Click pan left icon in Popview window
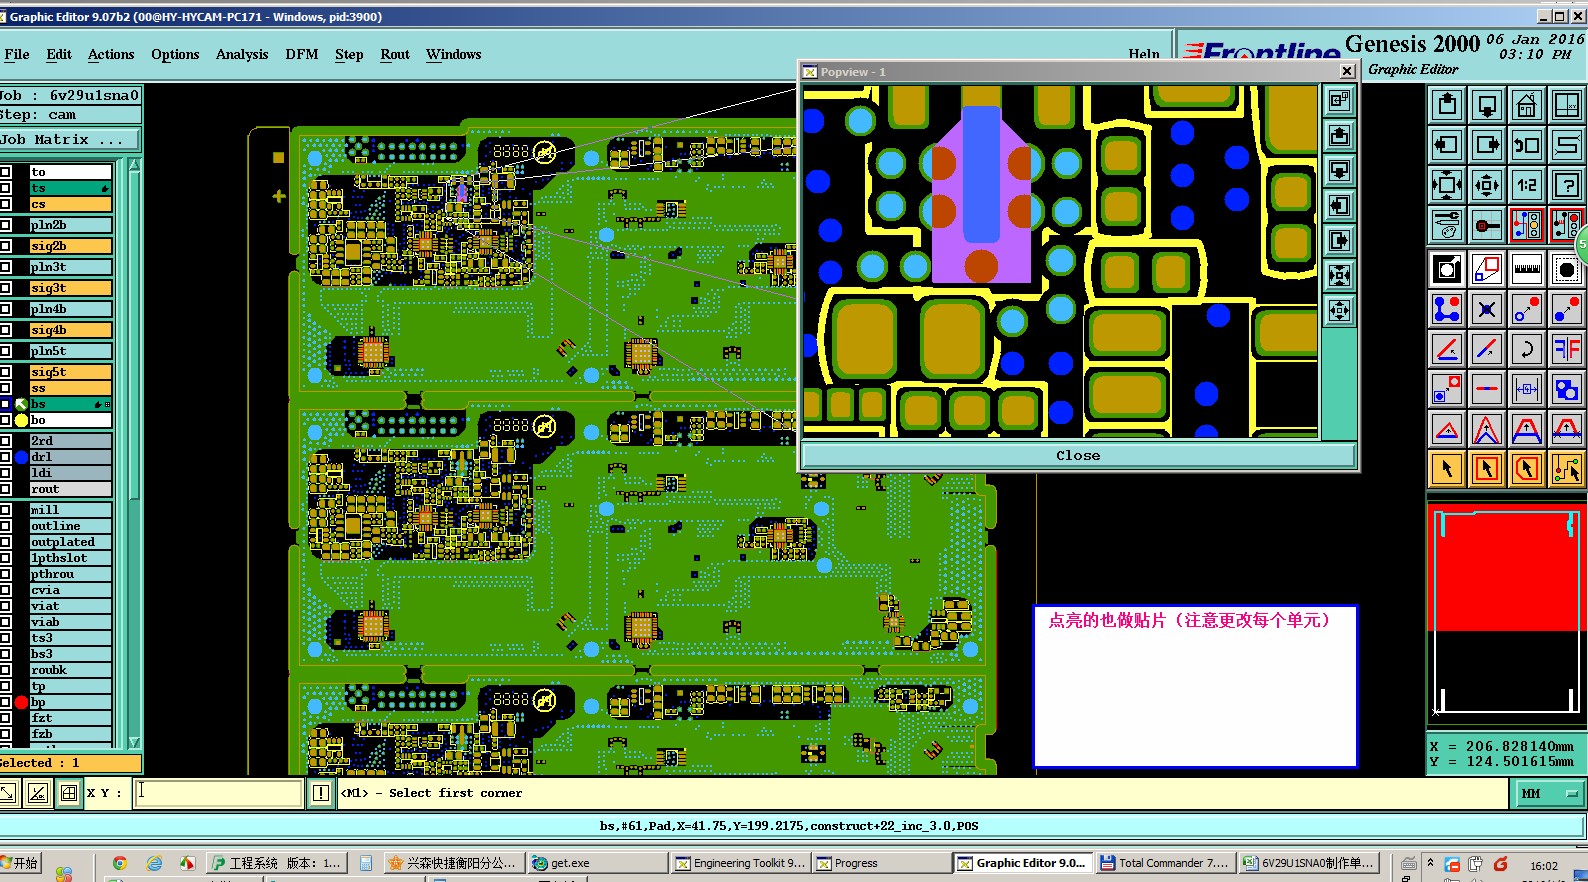 click(x=1340, y=205)
